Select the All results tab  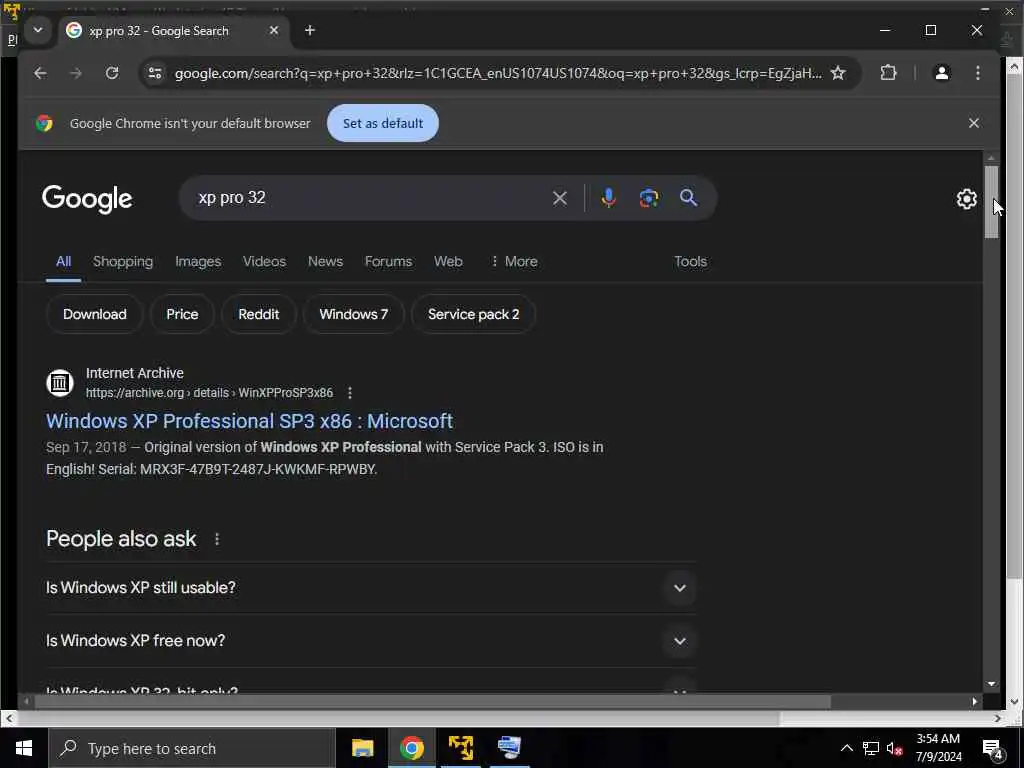click(x=63, y=261)
